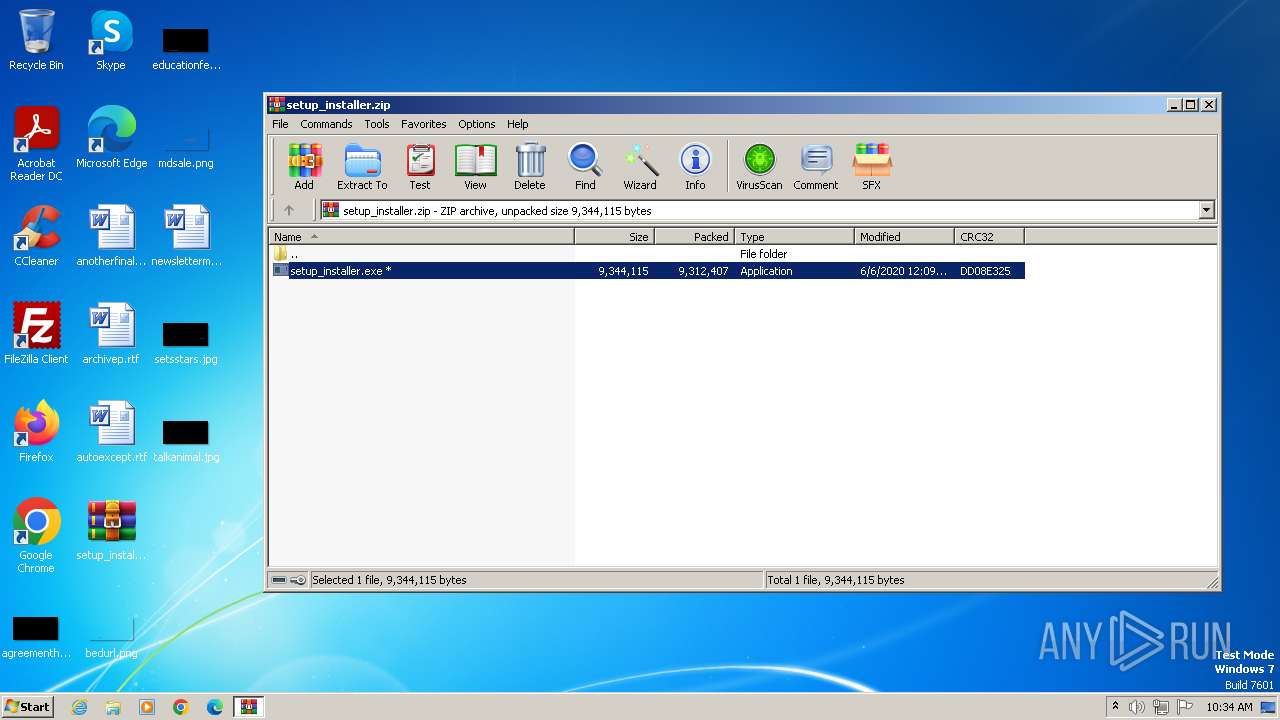
Task: Open the taskbar file explorer folder icon
Action: [113, 707]
